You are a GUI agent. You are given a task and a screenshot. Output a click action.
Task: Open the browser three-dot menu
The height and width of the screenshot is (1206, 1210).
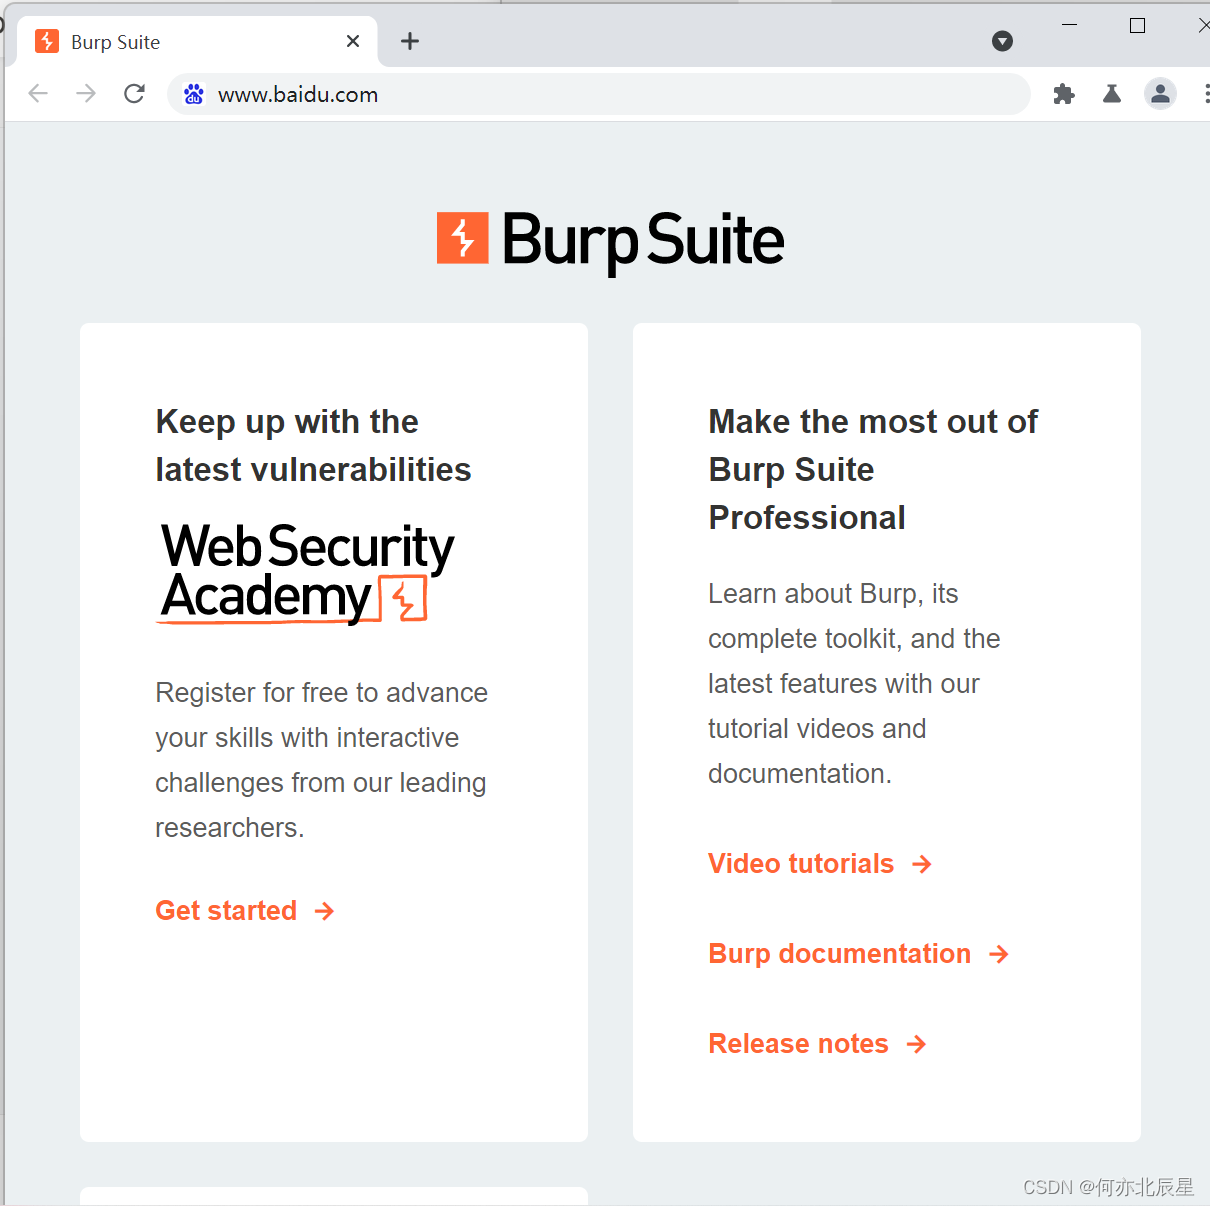(x=1205, y=94)
